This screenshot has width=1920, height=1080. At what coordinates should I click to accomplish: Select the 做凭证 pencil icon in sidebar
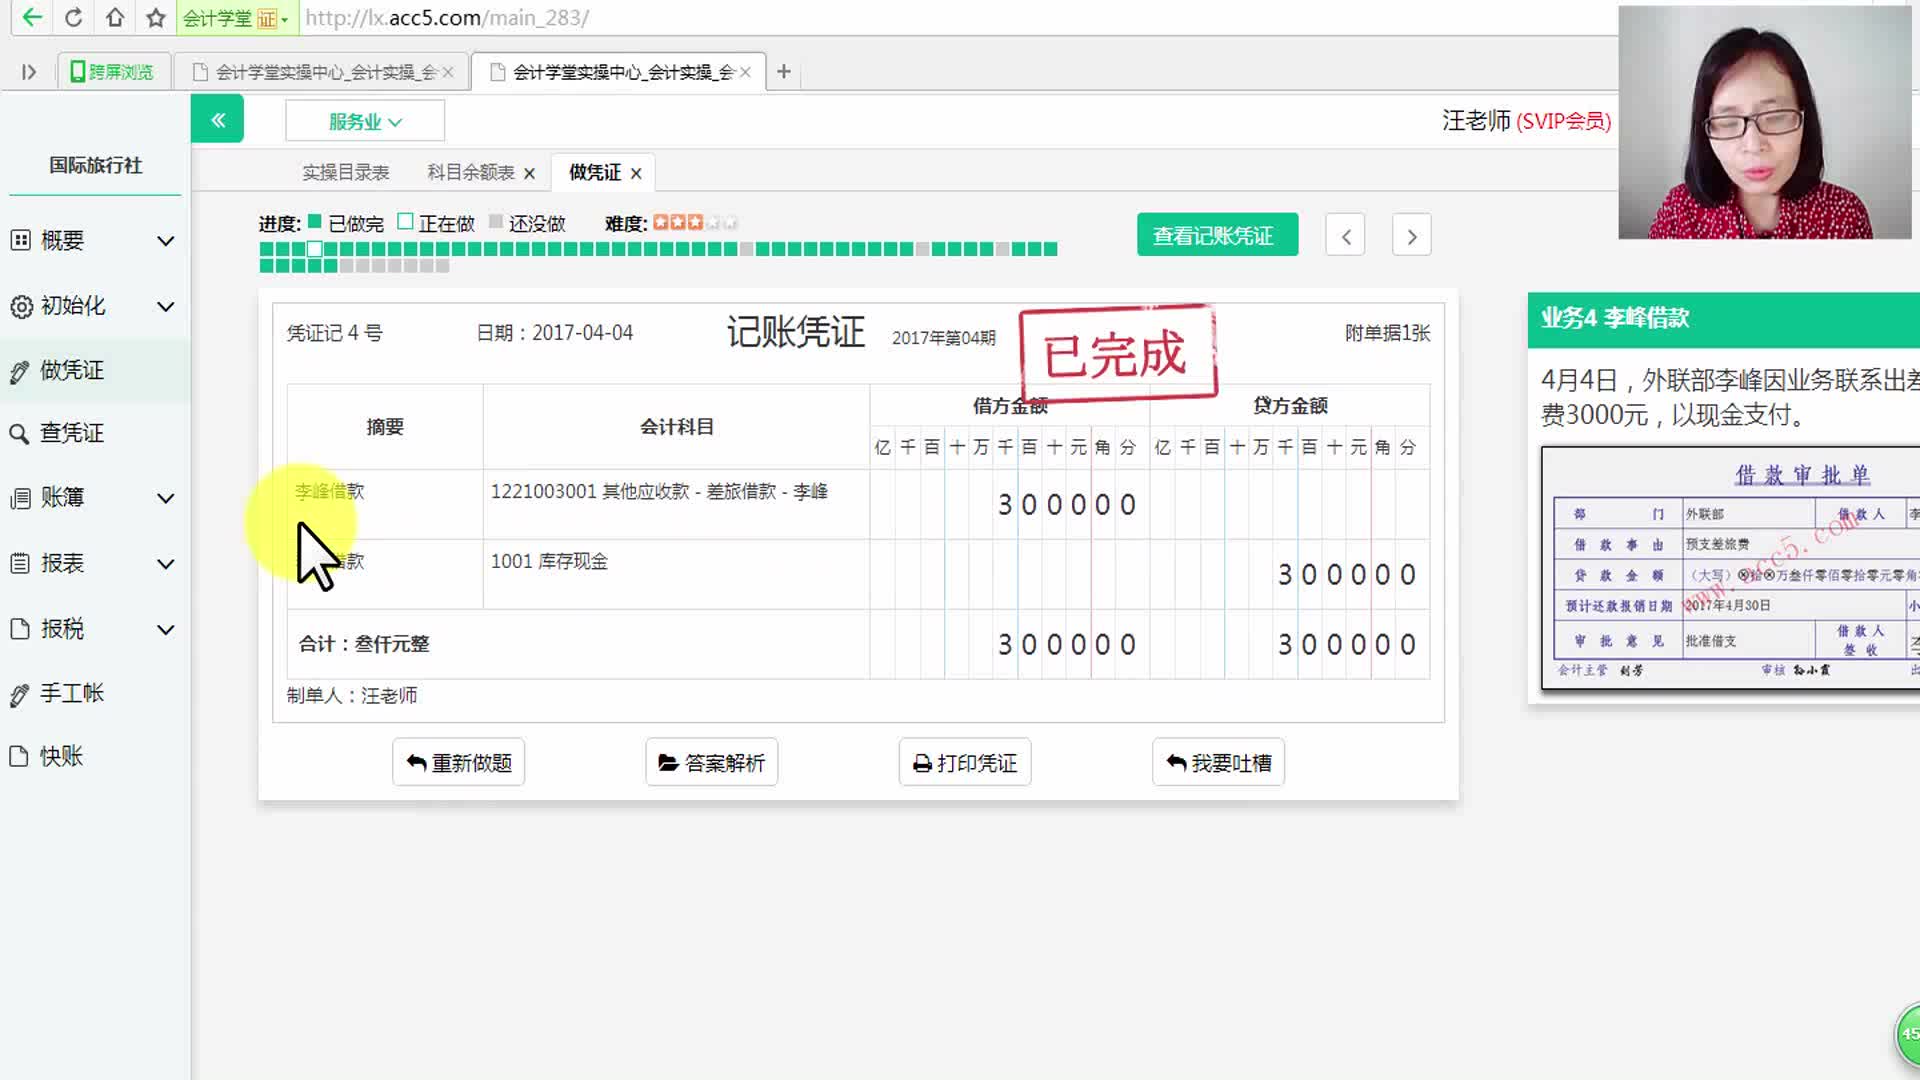pyautogui.click(x=18, y=370)
